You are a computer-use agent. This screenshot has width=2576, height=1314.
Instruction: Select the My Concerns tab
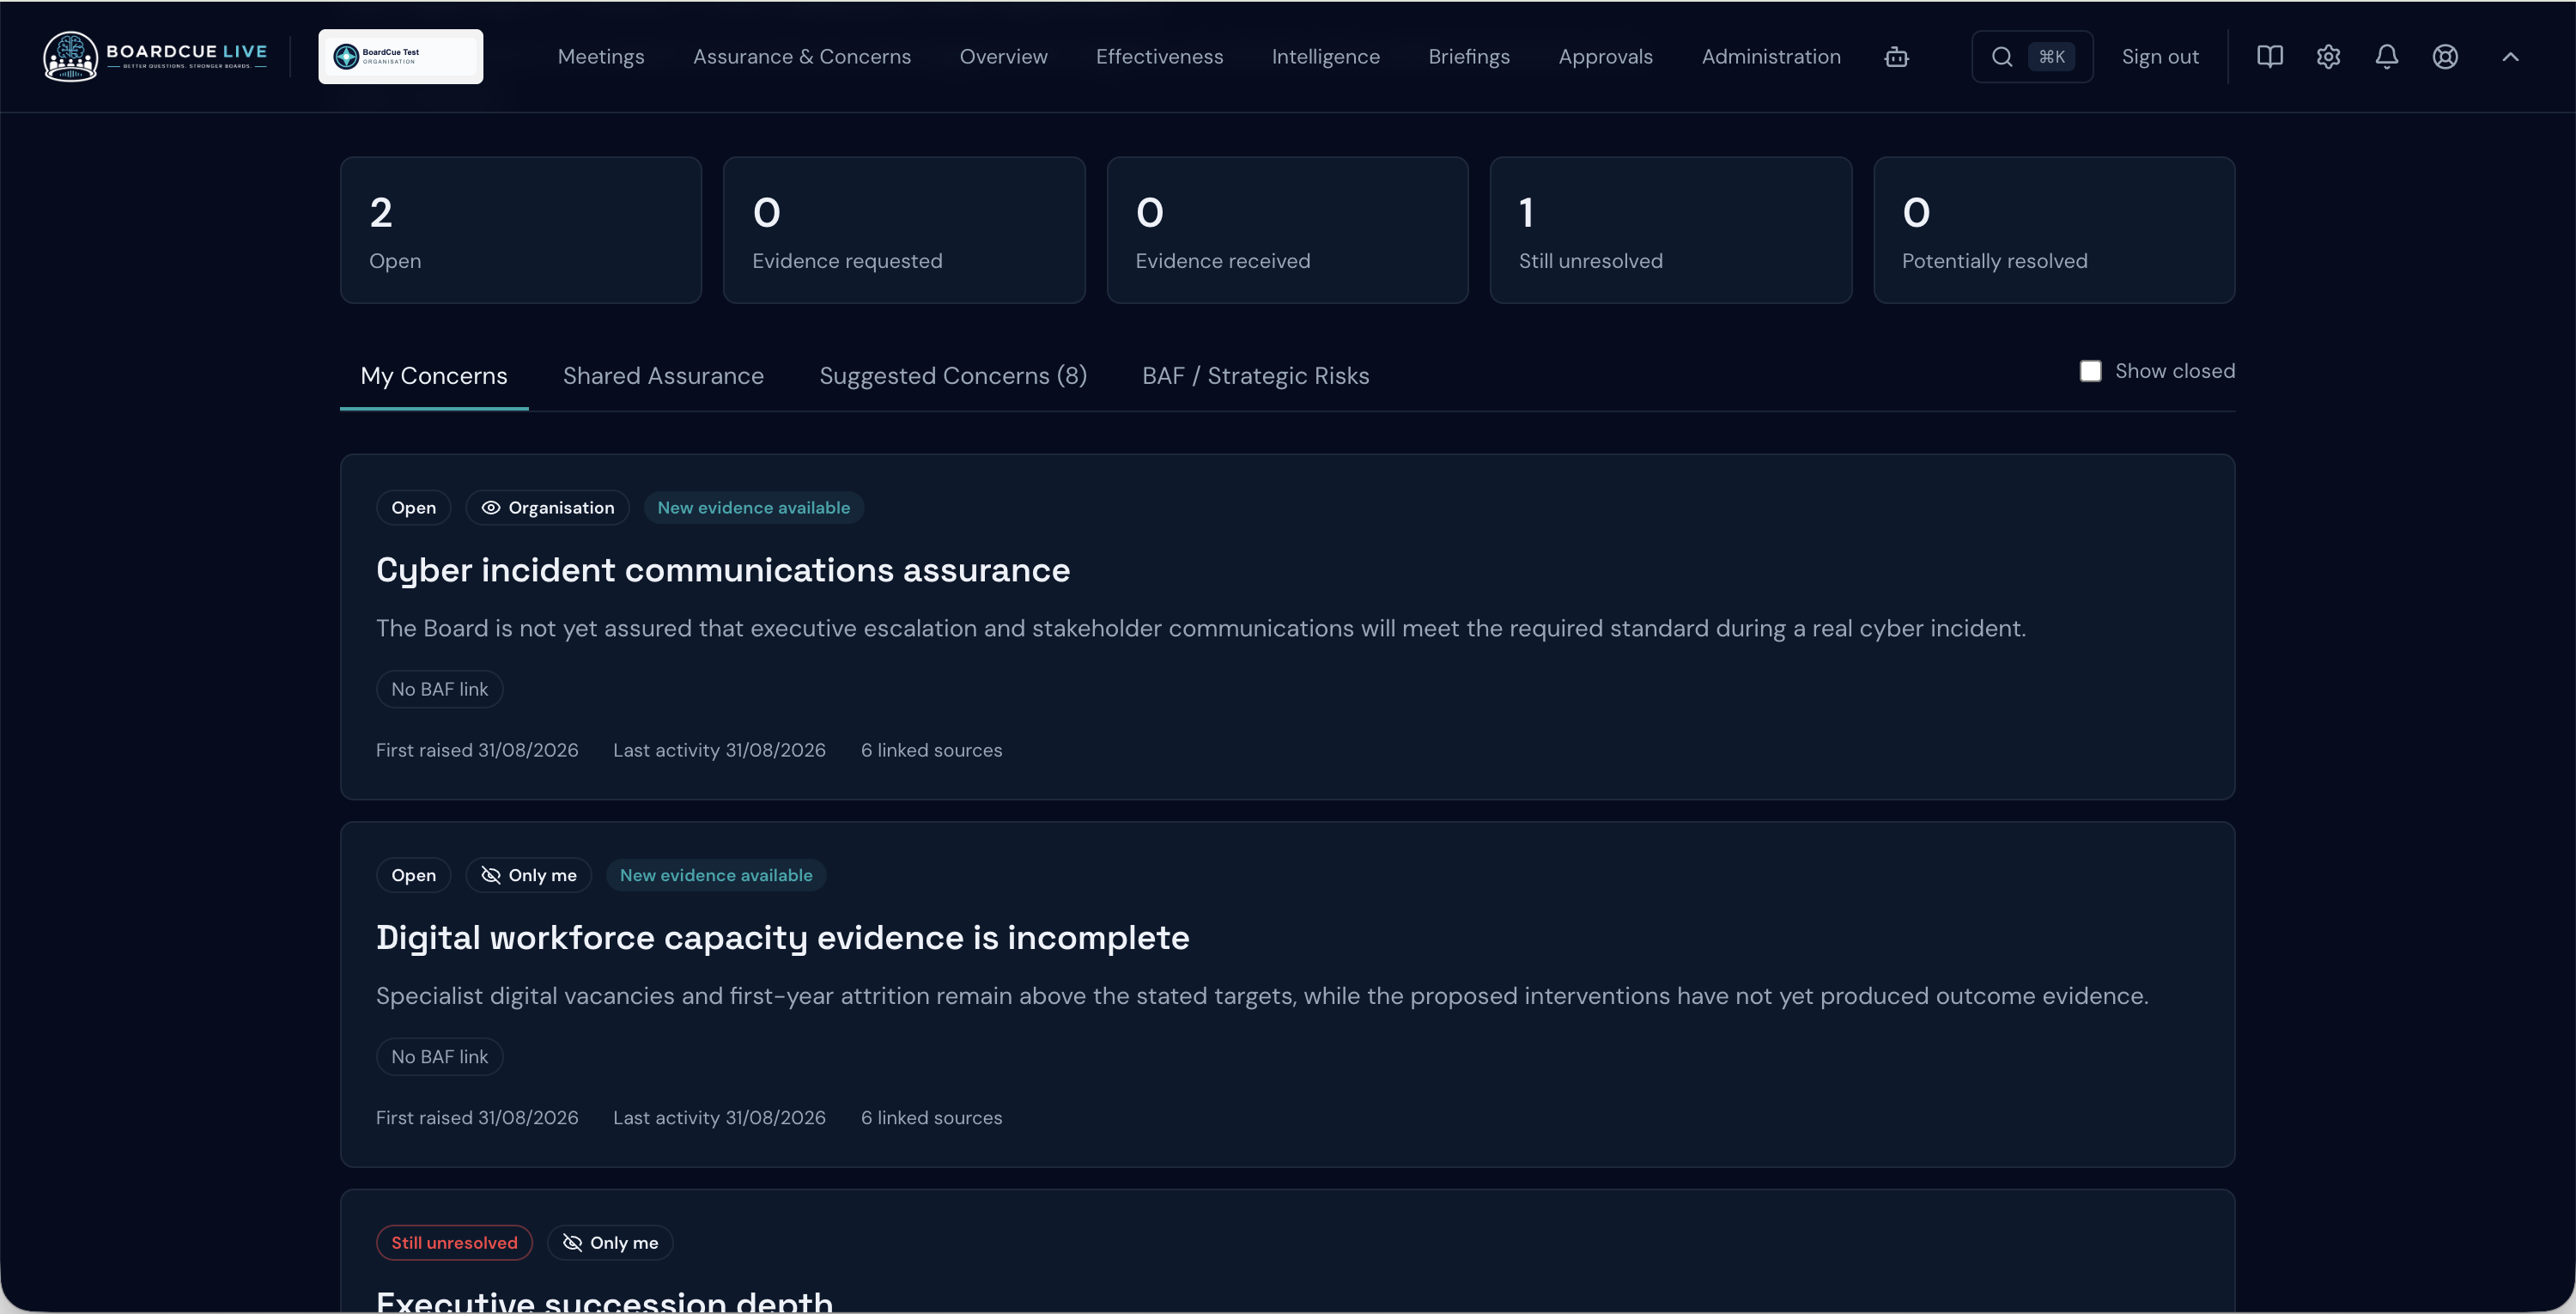click(x=434, y=376)
